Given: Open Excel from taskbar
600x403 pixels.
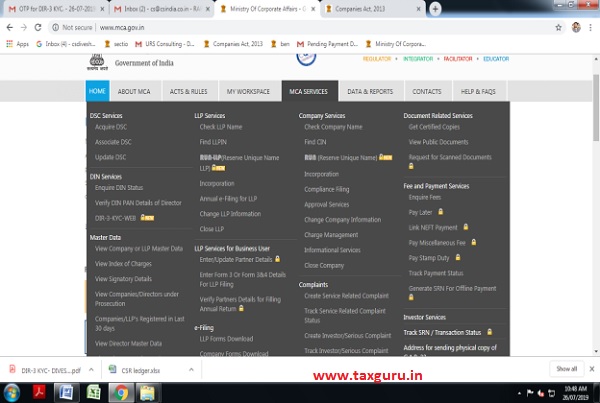Looking at the screenshot, I should [93, 393].
